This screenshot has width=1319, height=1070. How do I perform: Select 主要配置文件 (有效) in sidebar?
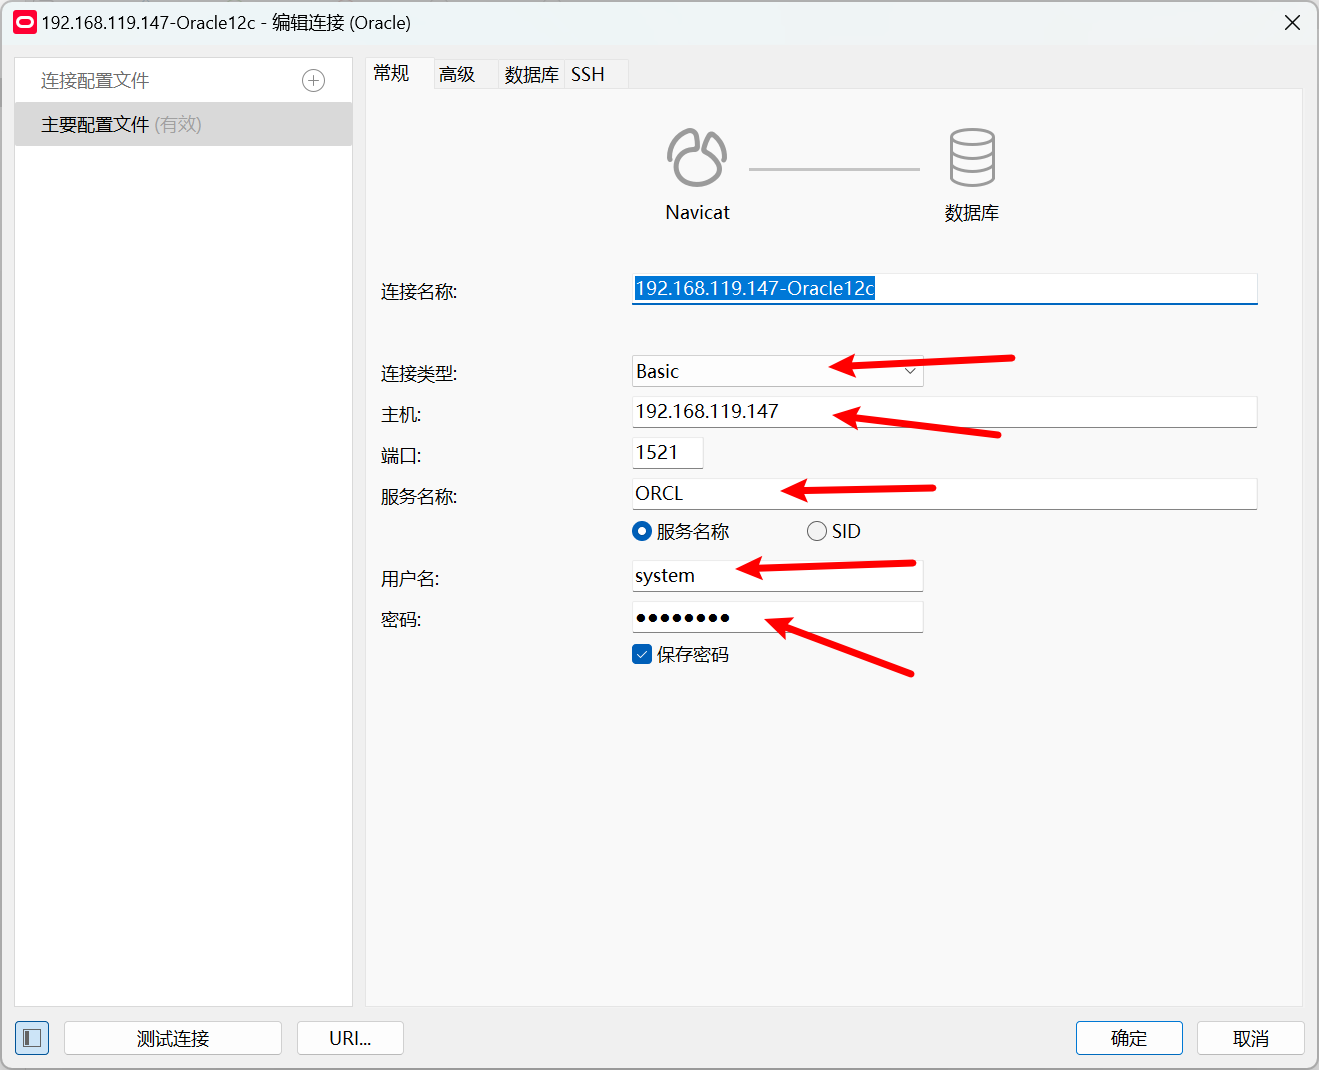point(183,124)
